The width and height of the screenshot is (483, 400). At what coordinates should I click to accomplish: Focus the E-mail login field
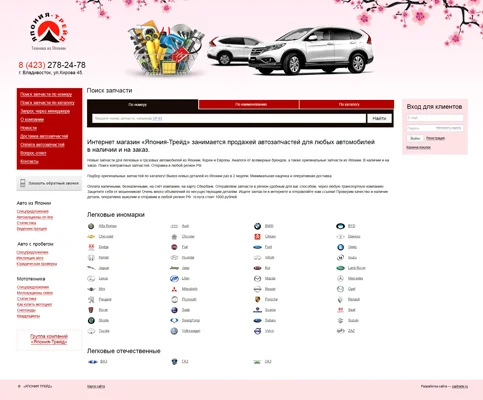435,118
